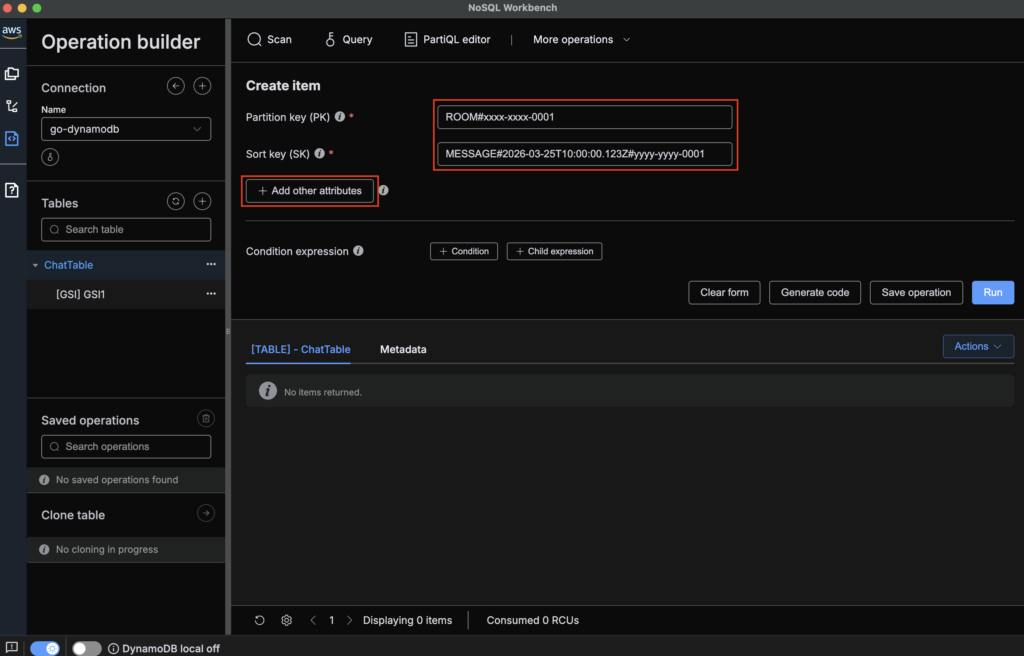Click the feedback icon in status bar
1024x656 pixels.
(x=11, y=648)
